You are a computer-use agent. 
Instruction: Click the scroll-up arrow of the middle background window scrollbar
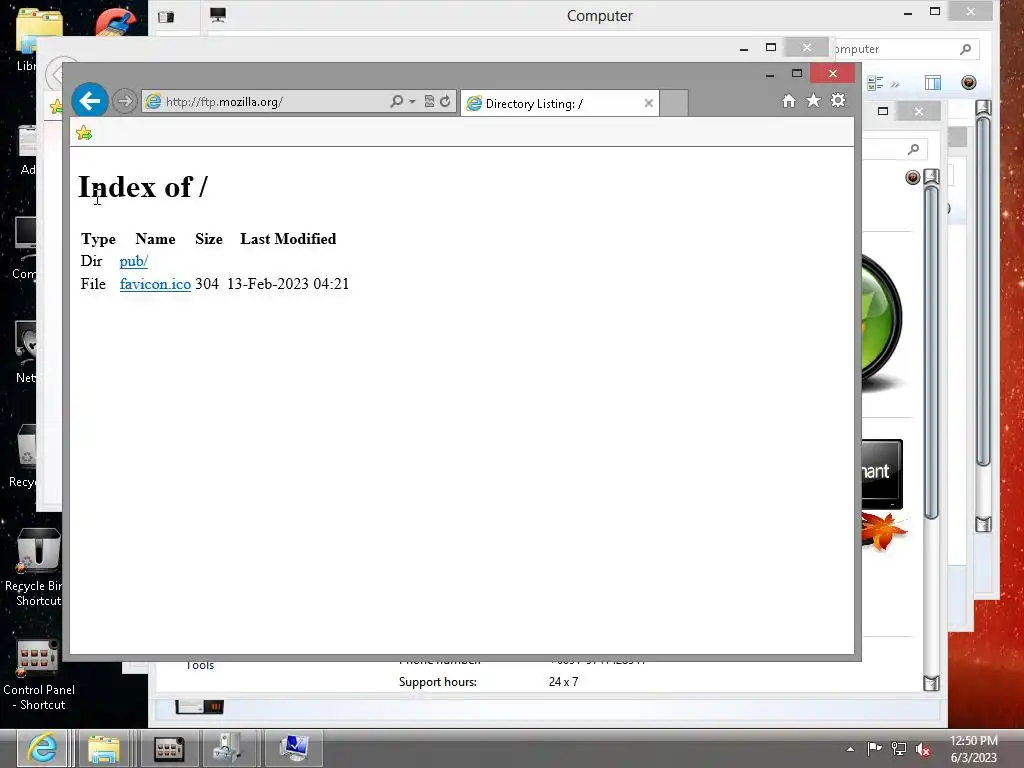coord(931,176)
